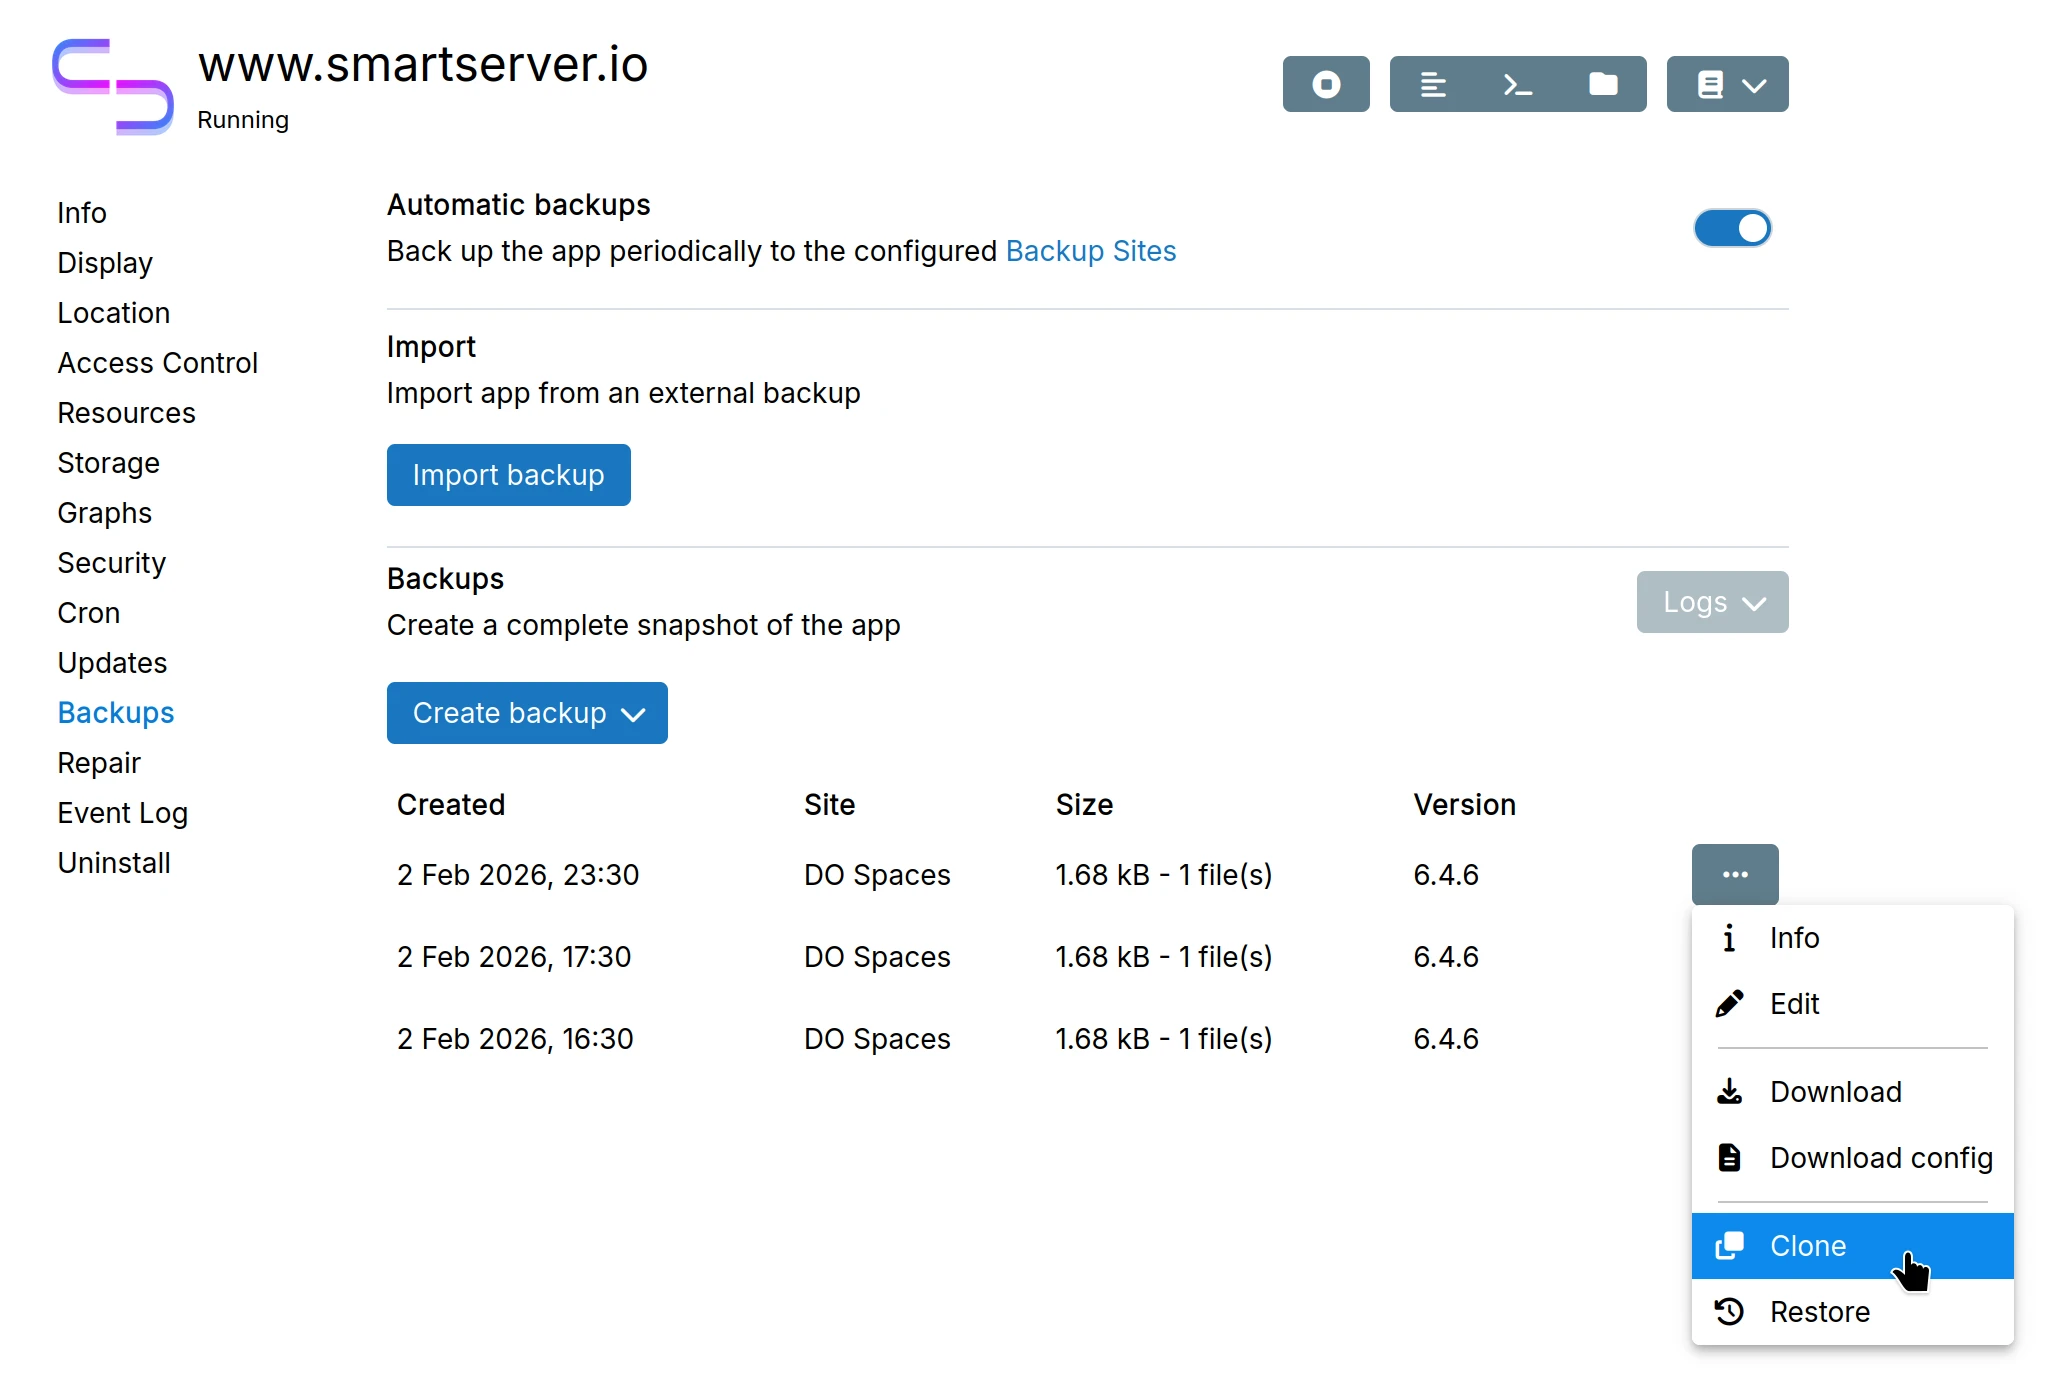Select Clone from the backup menu
This screenshot has height=1395, width=2053.
pos(1806,1246)
